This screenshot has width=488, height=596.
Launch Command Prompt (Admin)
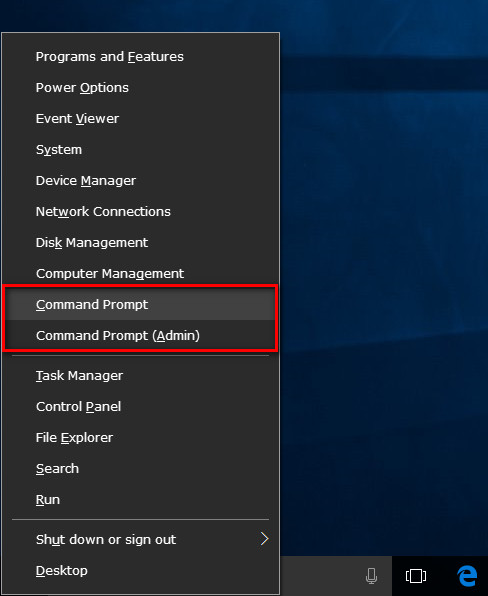point(141,336)
